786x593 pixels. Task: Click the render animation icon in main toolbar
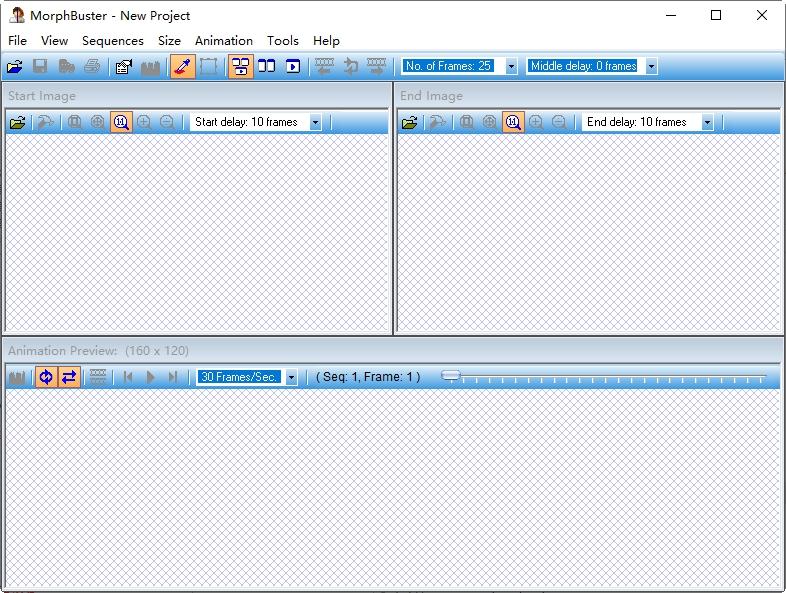[150, 66]
